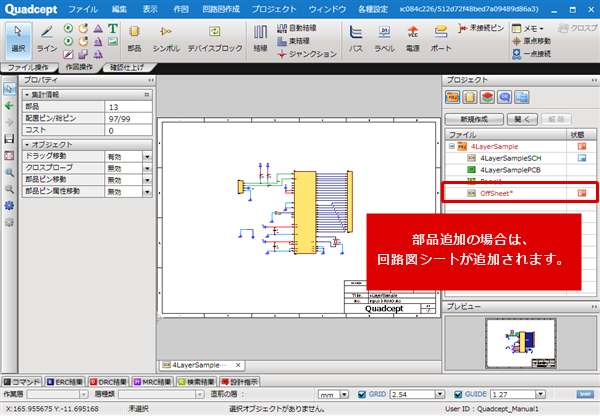Viewport: 600px width, 416px height.
Task: Select the バス bus tool
Action: click(355, 40)
